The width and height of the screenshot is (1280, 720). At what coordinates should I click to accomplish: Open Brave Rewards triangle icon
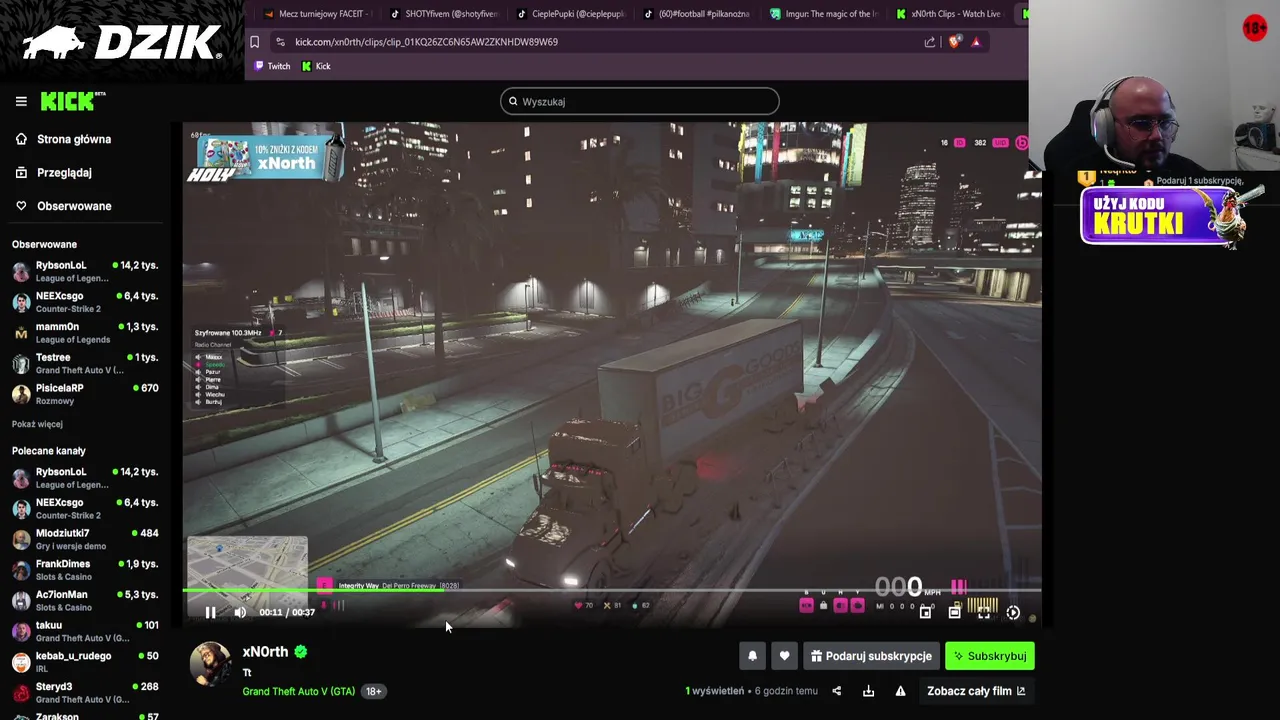[x=976, y=42]
